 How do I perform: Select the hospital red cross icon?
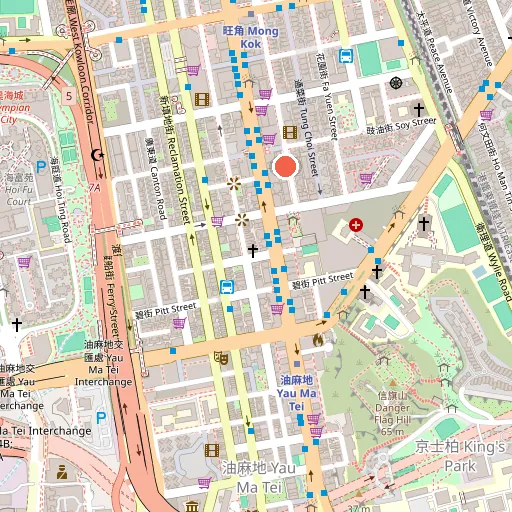[356, 225]
